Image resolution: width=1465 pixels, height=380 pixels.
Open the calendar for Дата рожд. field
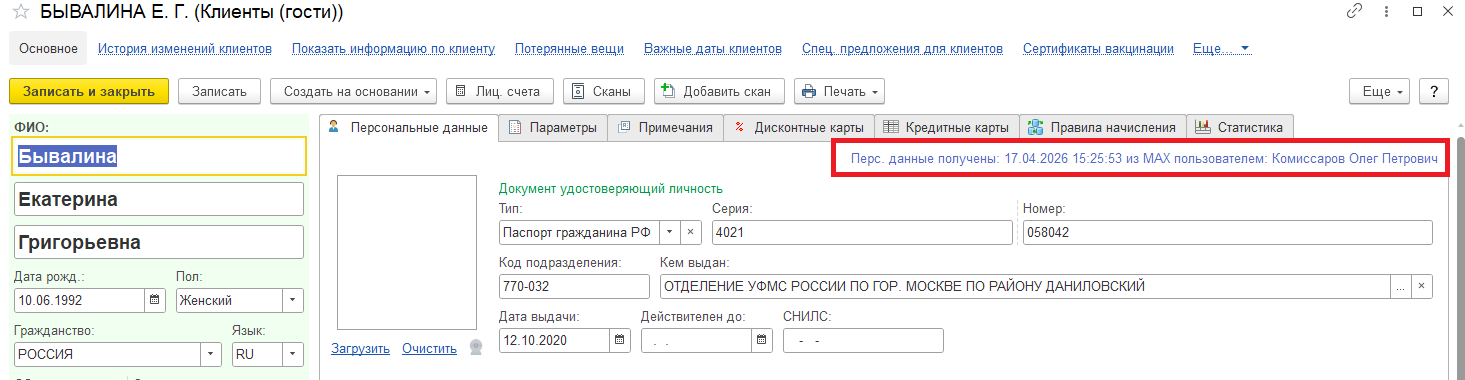tap(155, 300)
